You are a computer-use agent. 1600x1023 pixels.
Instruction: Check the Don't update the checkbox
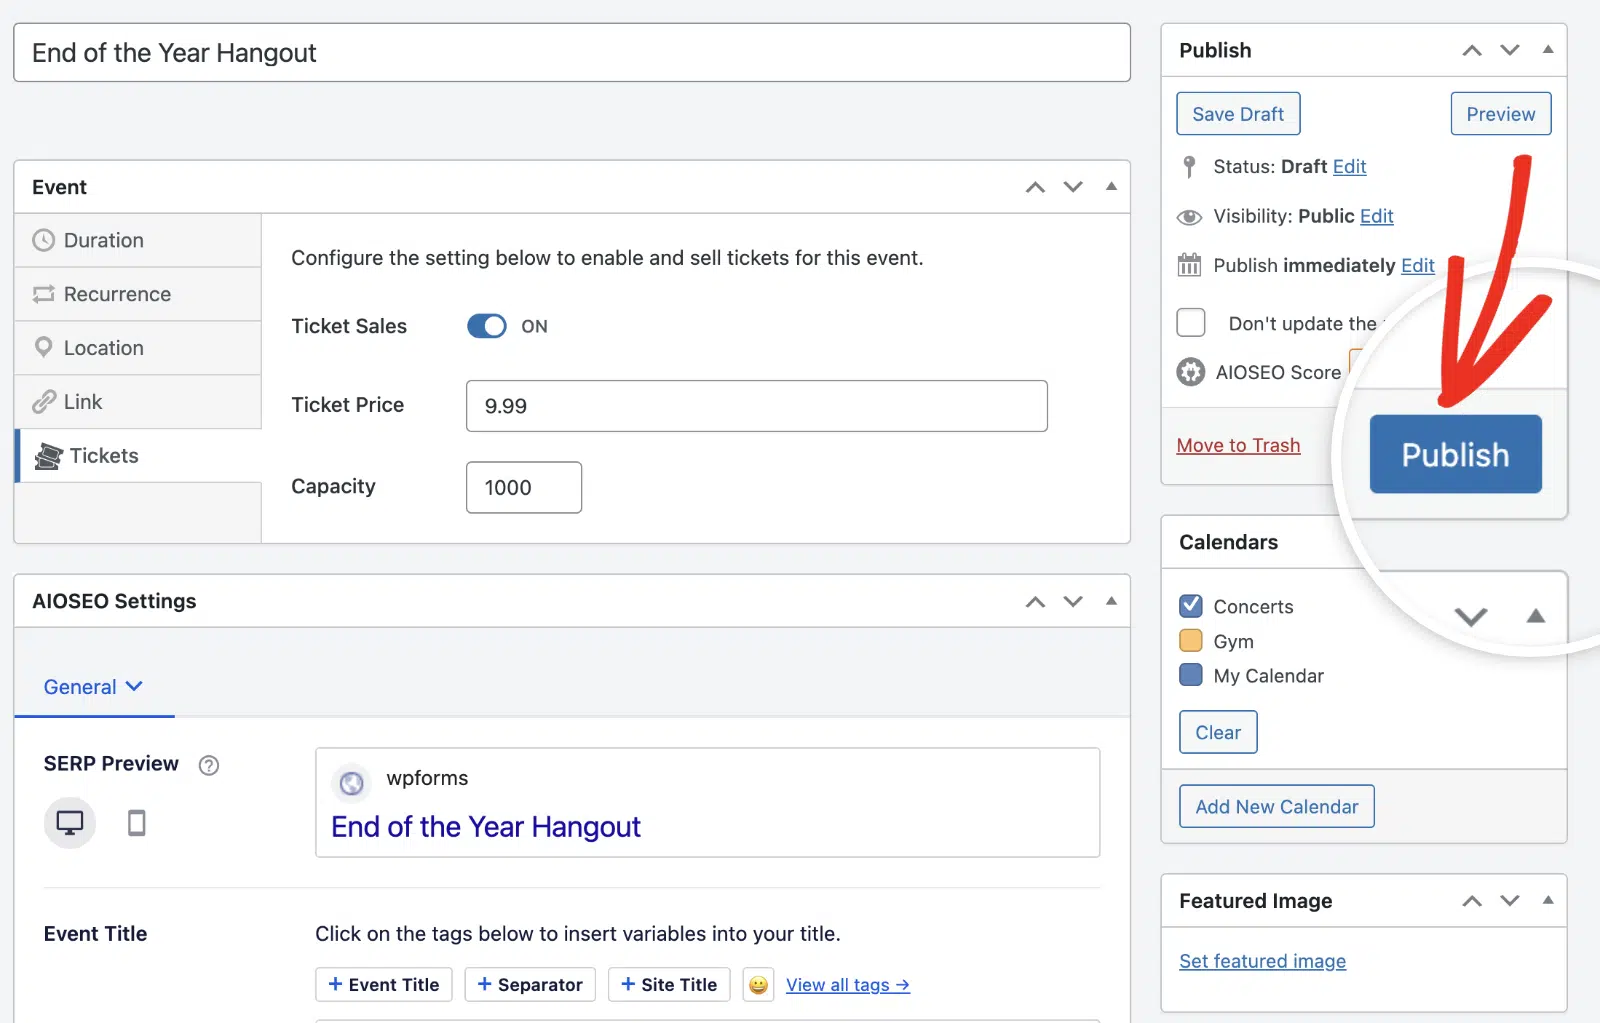tap(1191, 323)
